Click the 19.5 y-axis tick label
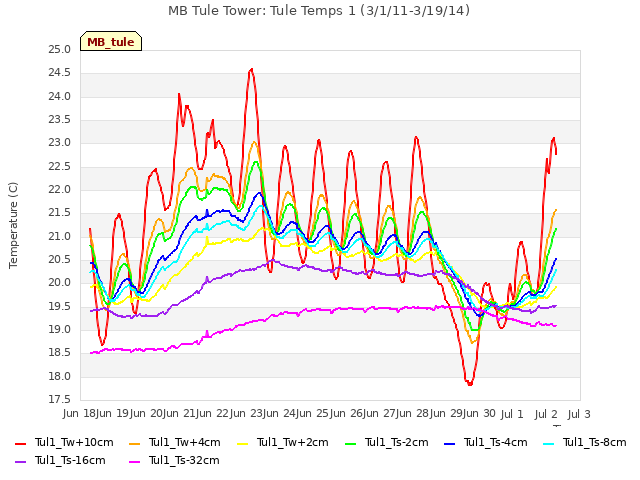This screenshot has width=640, height=480. pos(60,307)
